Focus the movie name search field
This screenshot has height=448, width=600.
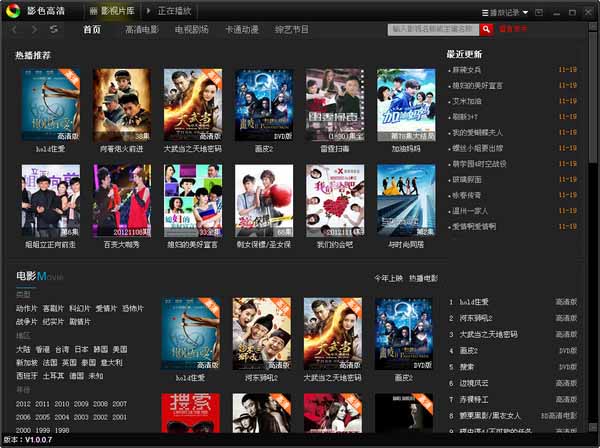tap(433, 29)
